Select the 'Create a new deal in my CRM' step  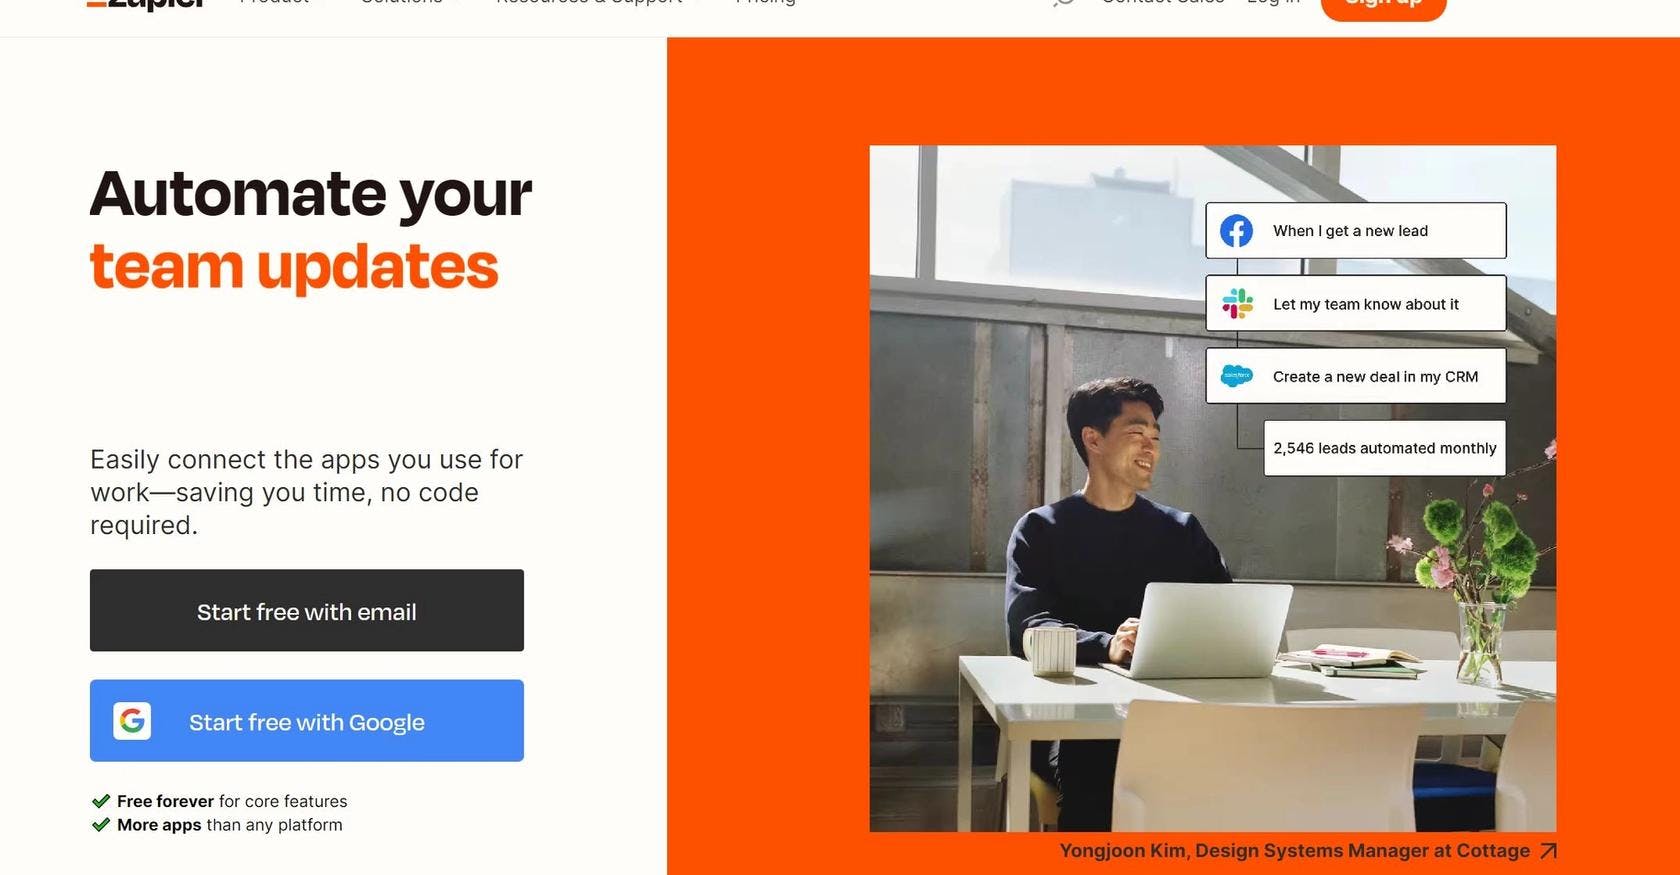tap(1356, 376)
